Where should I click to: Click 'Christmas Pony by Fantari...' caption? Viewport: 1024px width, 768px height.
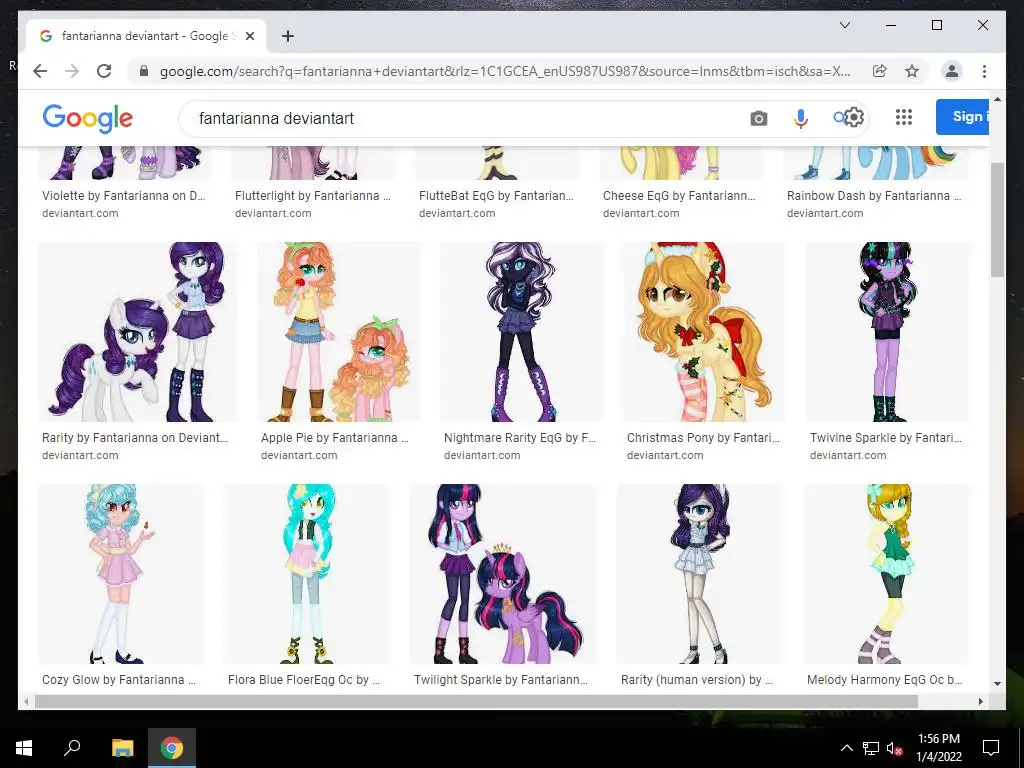(703, 438)
